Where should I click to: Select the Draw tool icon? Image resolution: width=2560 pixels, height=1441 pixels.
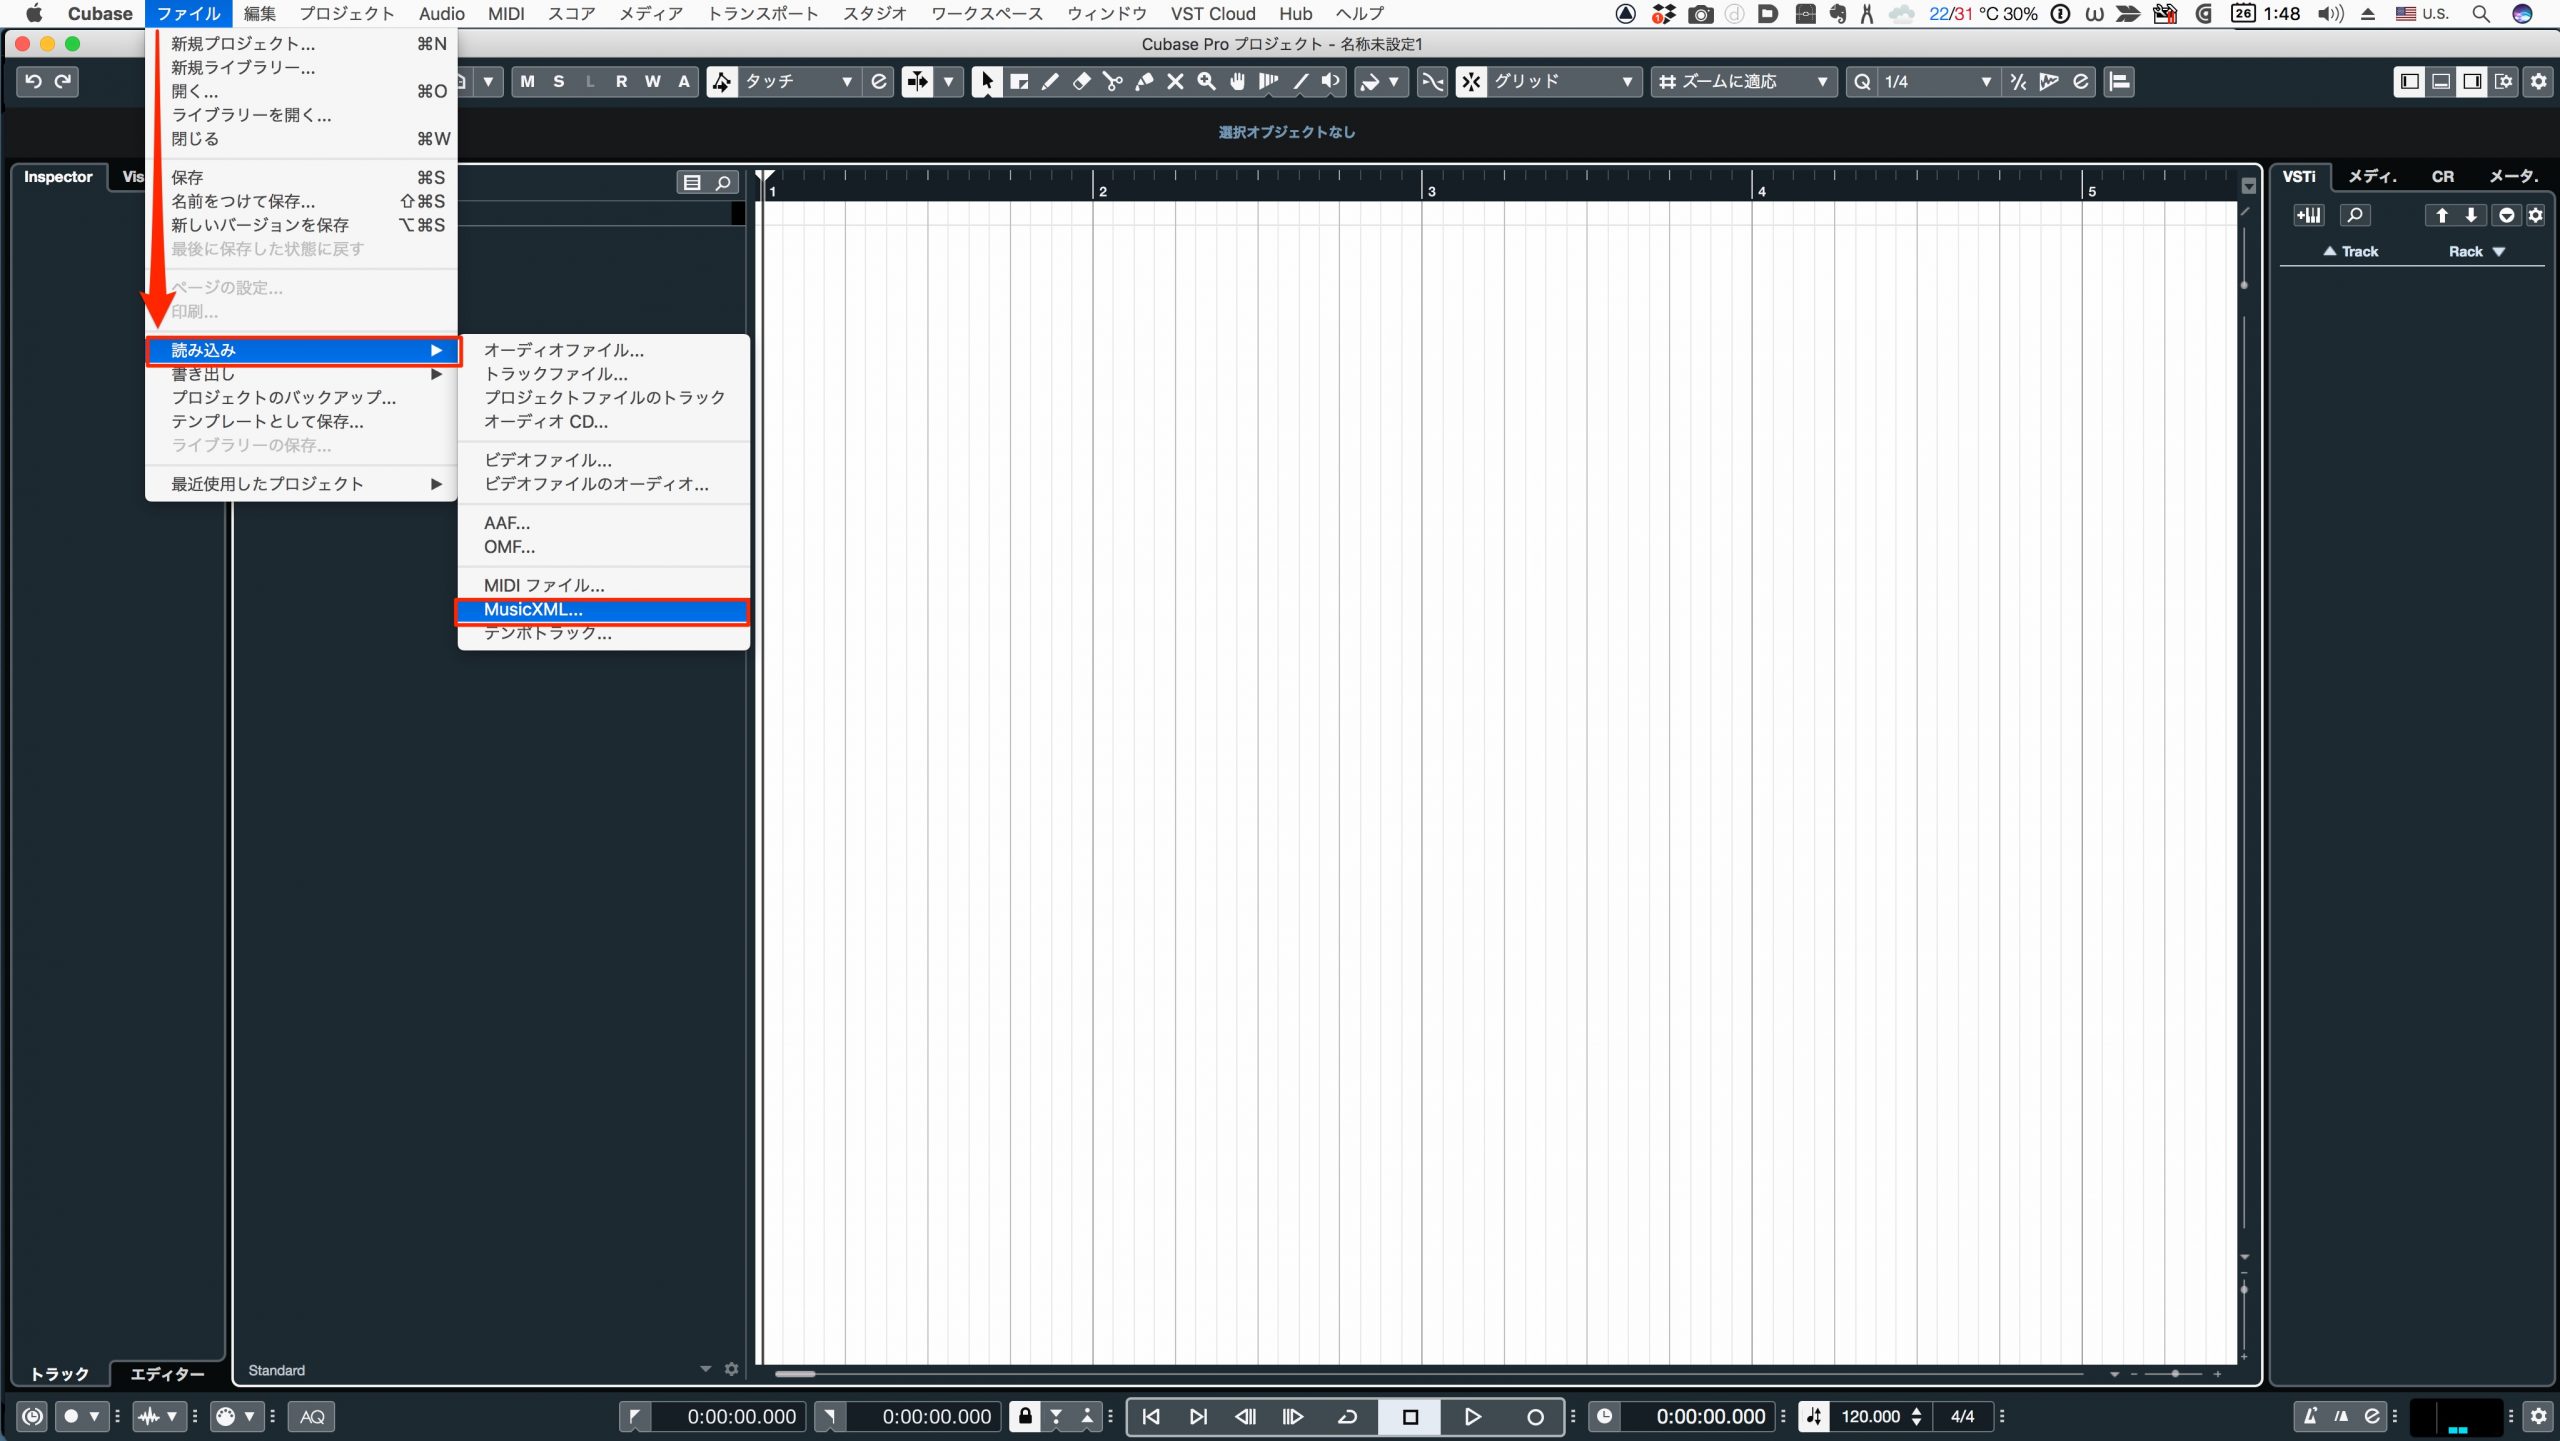click(x=1051, y=81)
